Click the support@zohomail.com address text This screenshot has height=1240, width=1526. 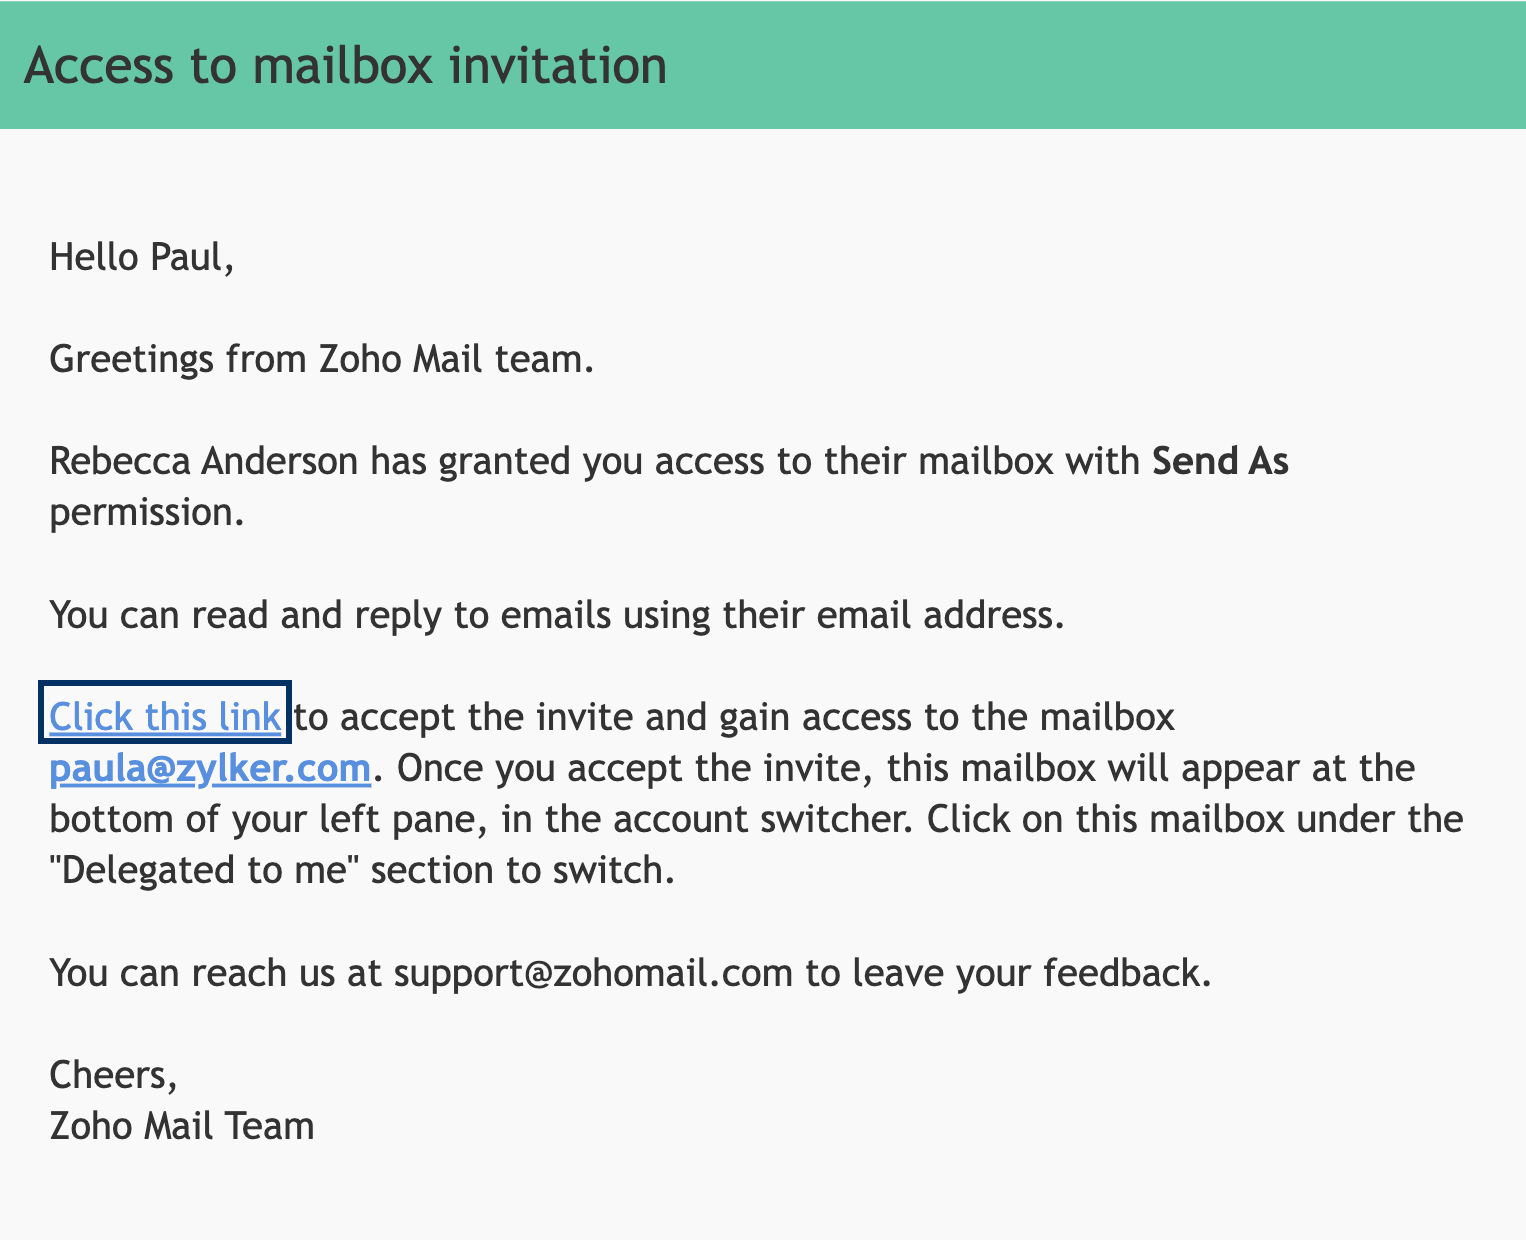tap(592, 972)
